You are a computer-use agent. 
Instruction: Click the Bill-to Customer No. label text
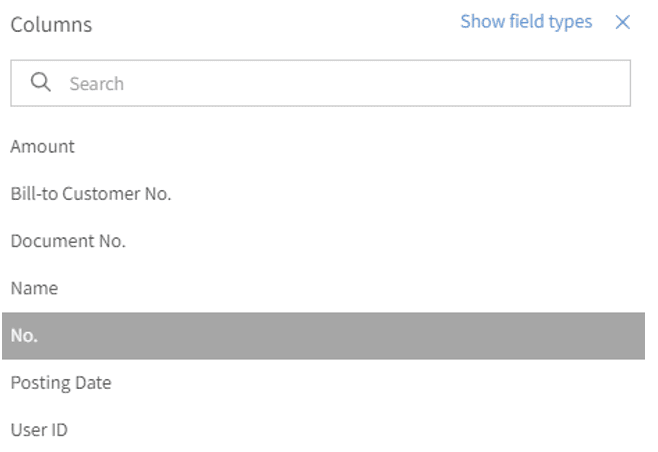(91, 194)
